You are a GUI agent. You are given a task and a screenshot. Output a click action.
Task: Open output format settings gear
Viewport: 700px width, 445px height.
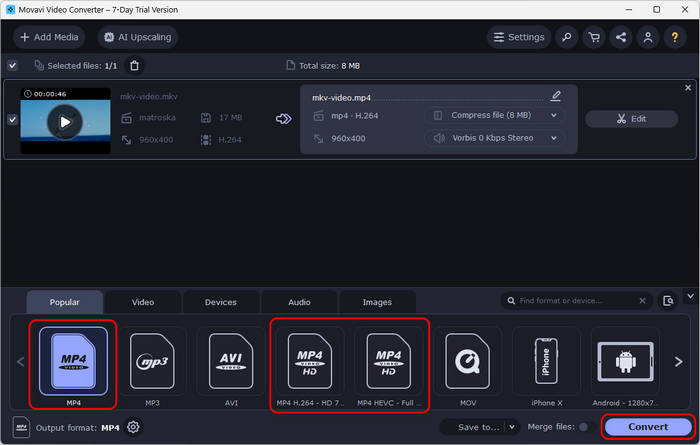pos(133,427)
